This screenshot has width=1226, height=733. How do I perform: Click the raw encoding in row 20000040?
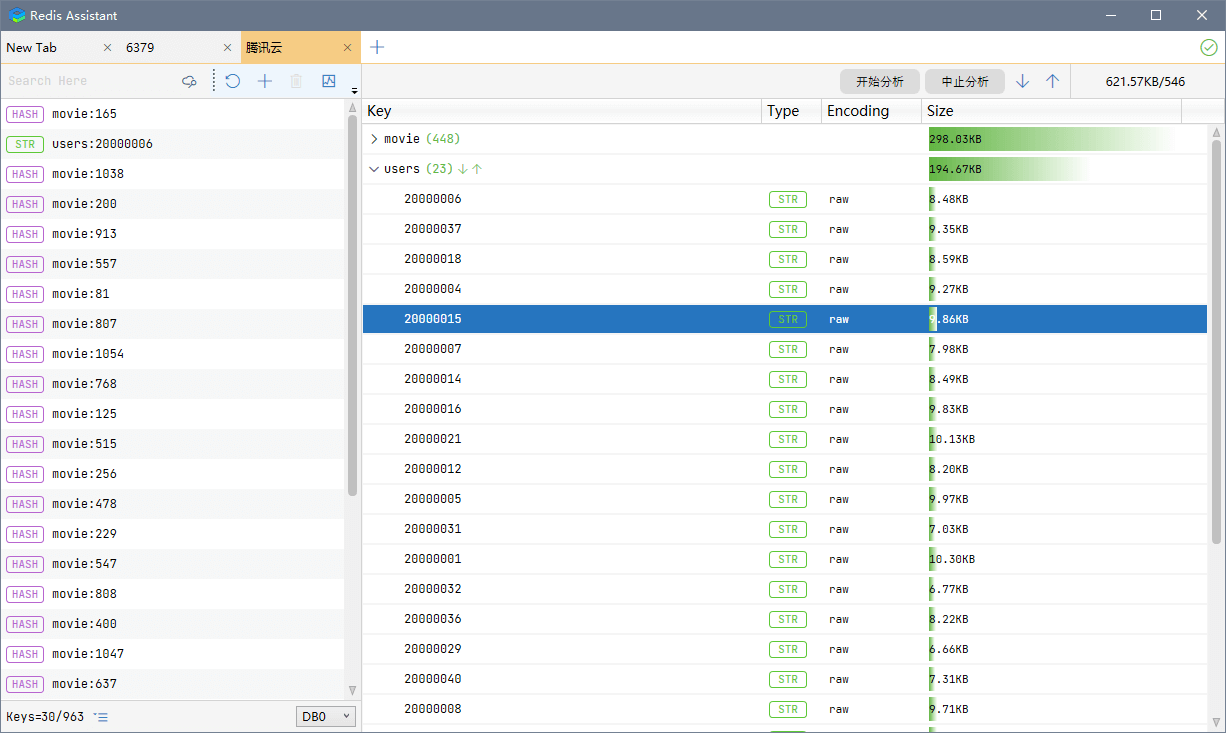click(x=839, y=679)
